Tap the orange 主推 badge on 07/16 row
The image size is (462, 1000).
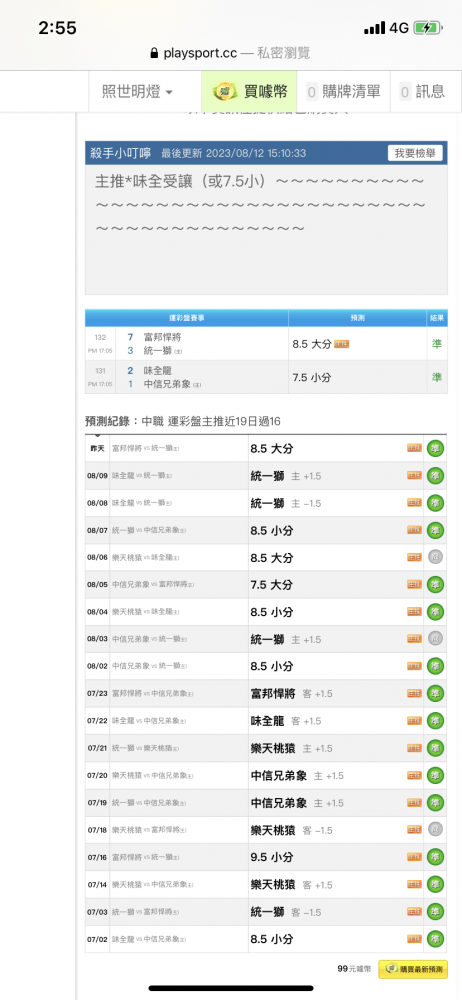415,857
